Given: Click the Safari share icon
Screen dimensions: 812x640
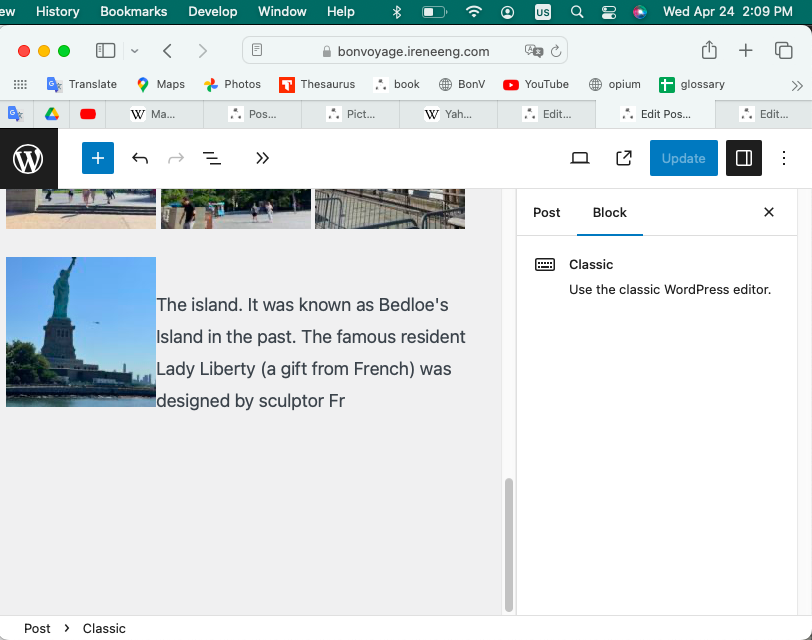Looking at the screenshot, I should click(709, 51).
